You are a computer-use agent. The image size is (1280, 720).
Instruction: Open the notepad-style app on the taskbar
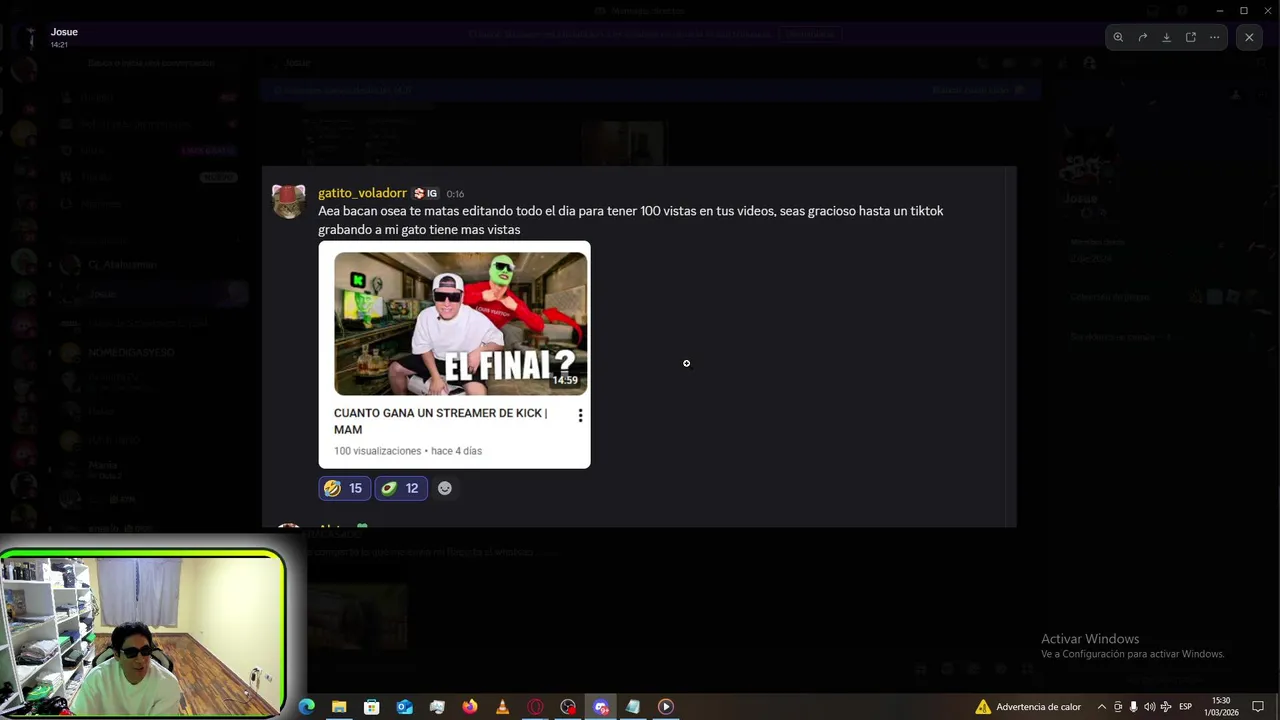(x=633, y=707)
